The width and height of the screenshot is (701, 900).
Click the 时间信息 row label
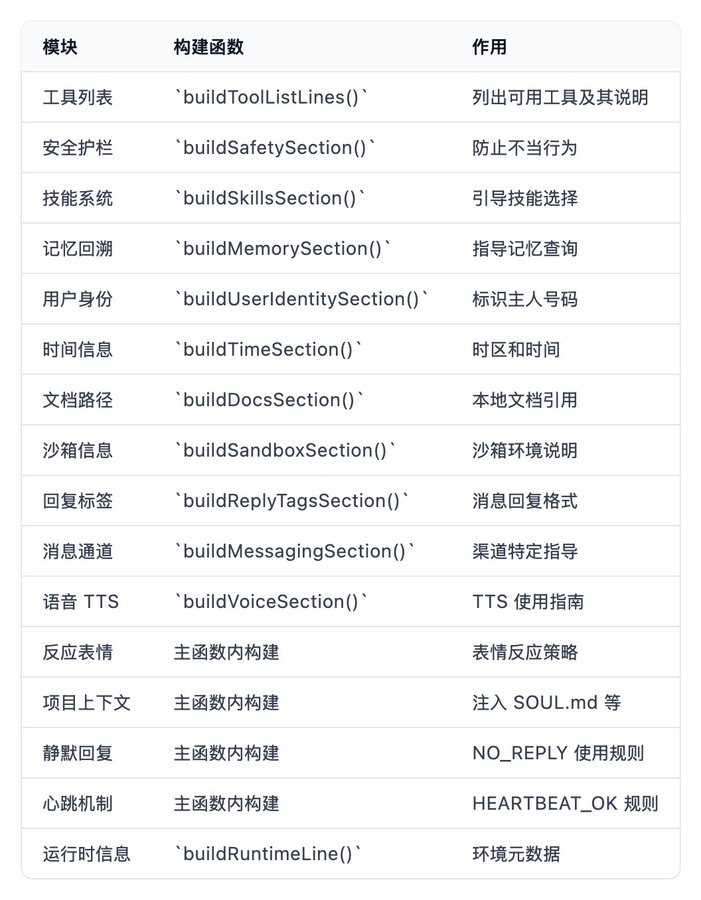point(78,350)
